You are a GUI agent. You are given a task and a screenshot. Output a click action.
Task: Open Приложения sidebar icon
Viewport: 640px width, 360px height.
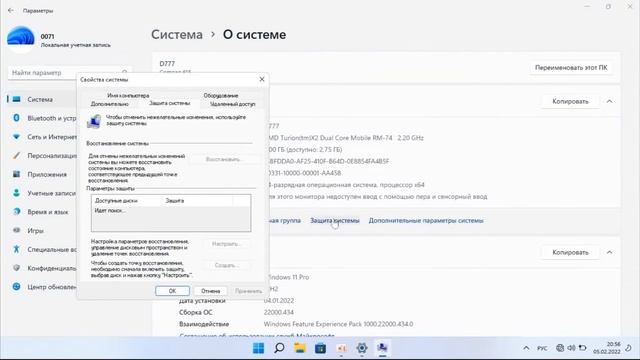click(16, 174)
